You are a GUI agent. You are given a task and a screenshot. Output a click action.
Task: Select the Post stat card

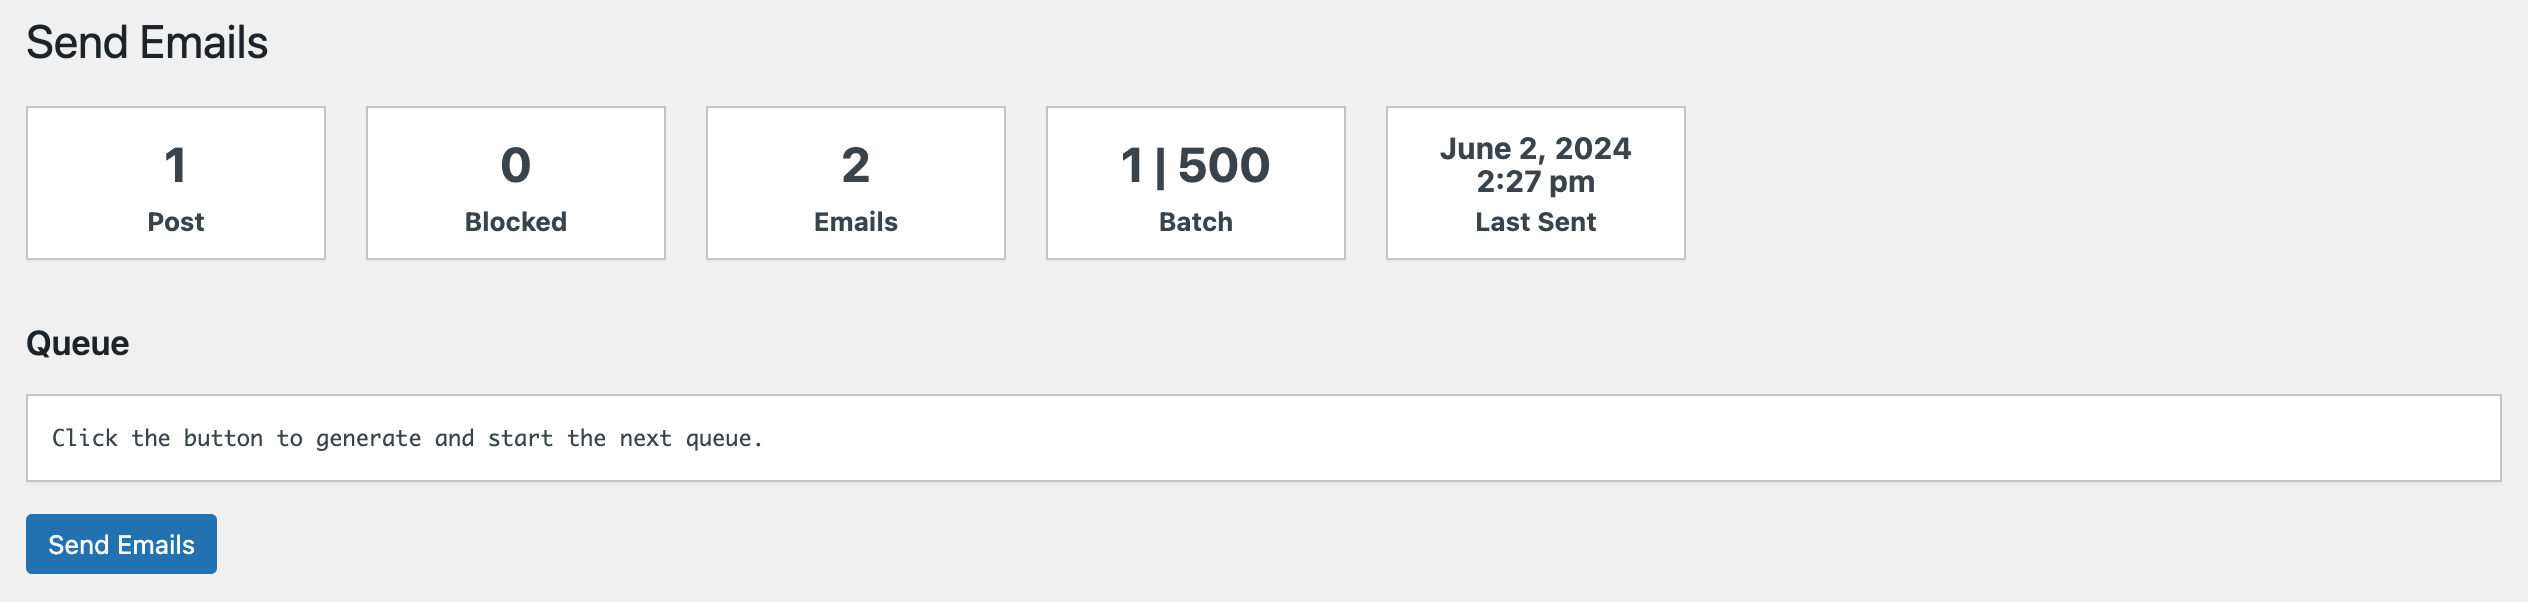(176, 183)
